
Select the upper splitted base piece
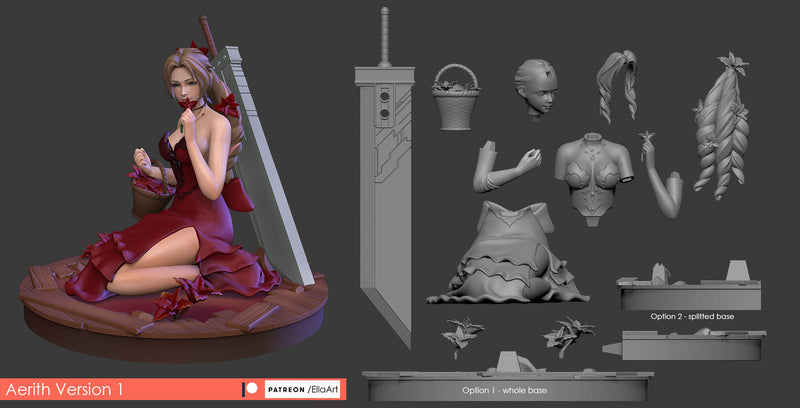(x=689, y=286)
